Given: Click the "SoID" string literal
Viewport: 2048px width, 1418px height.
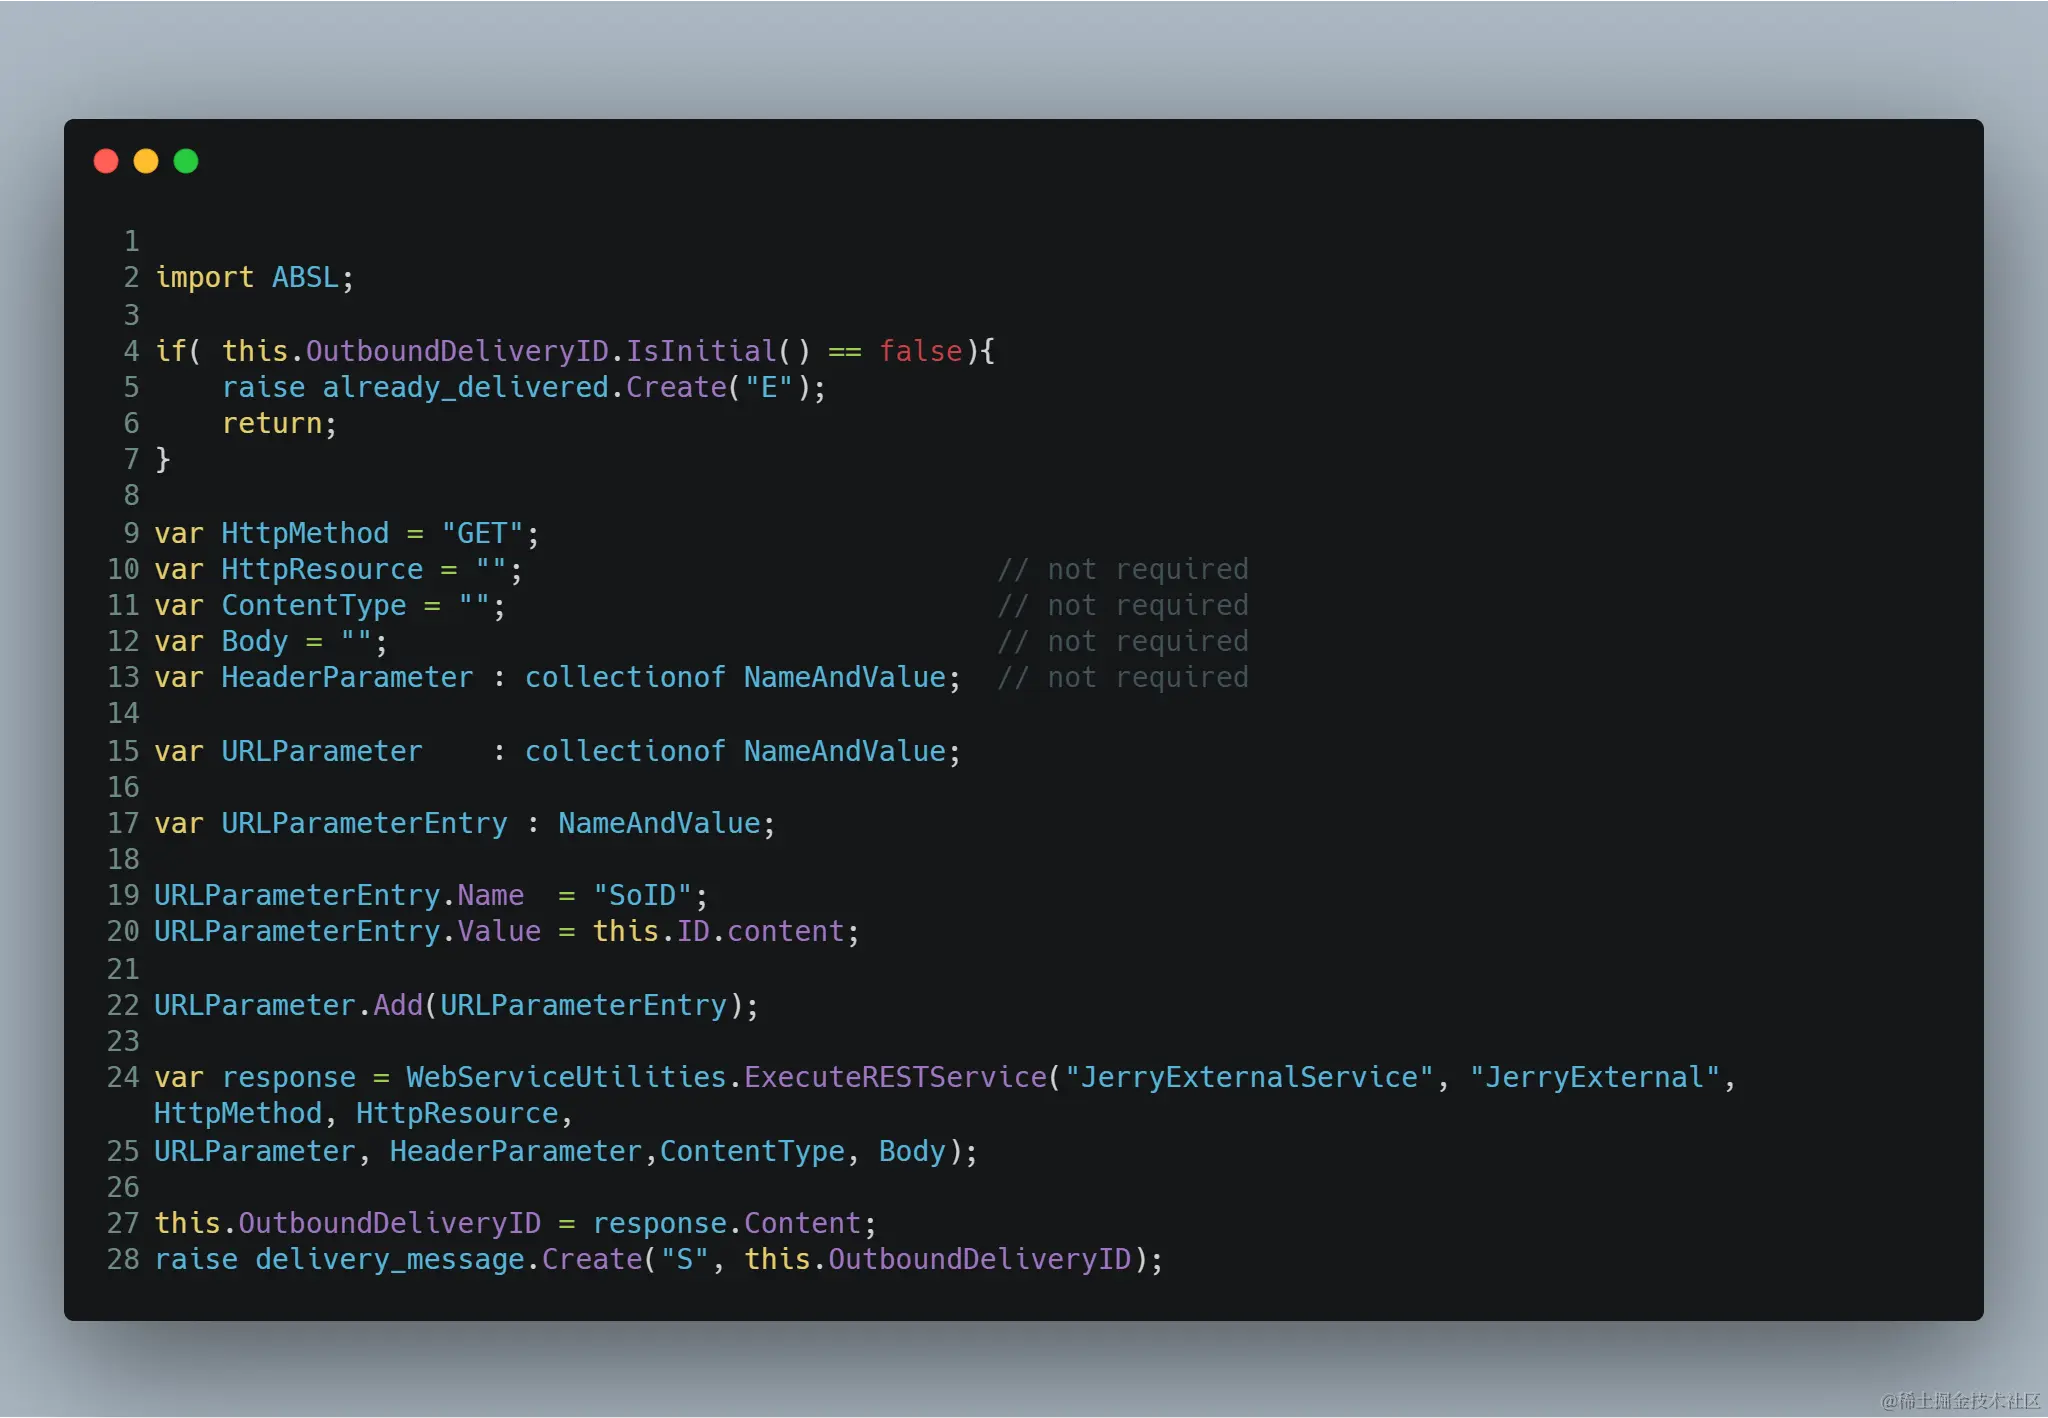Looking at the screenshot, I should pyautogui.click(x=642, y=895).
